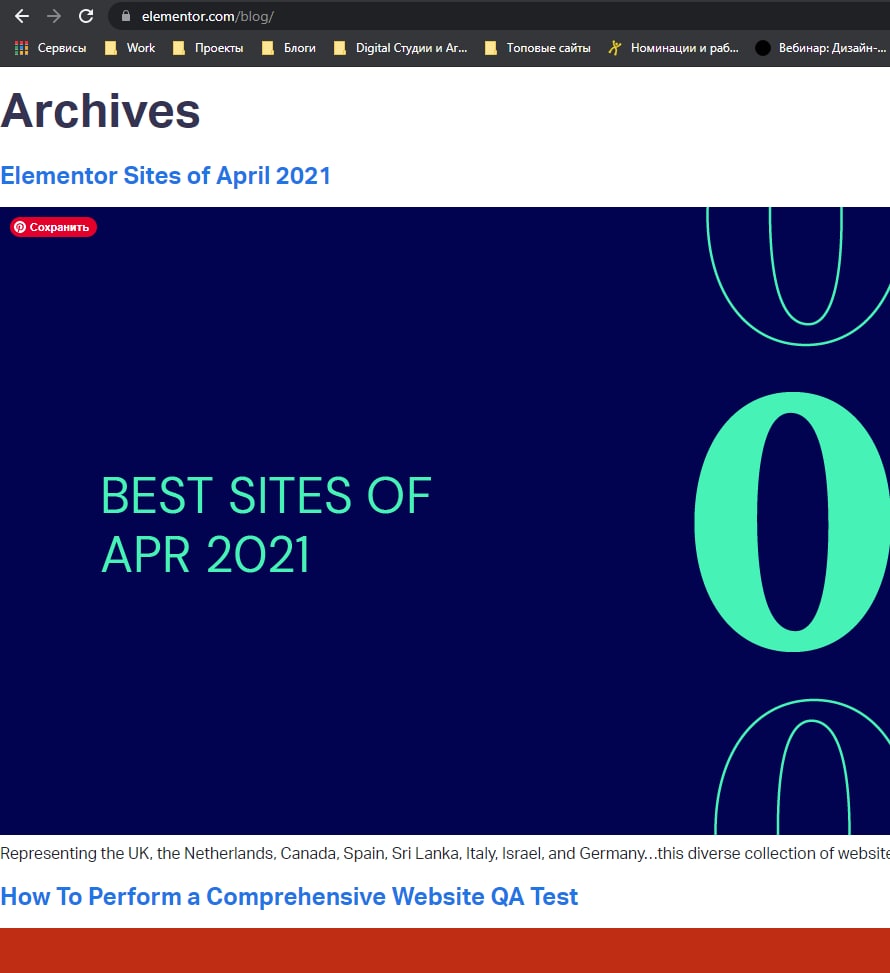Click the Best Sites of Apr 2021 image
Viewport: 890px width, 973px height.
445,521
